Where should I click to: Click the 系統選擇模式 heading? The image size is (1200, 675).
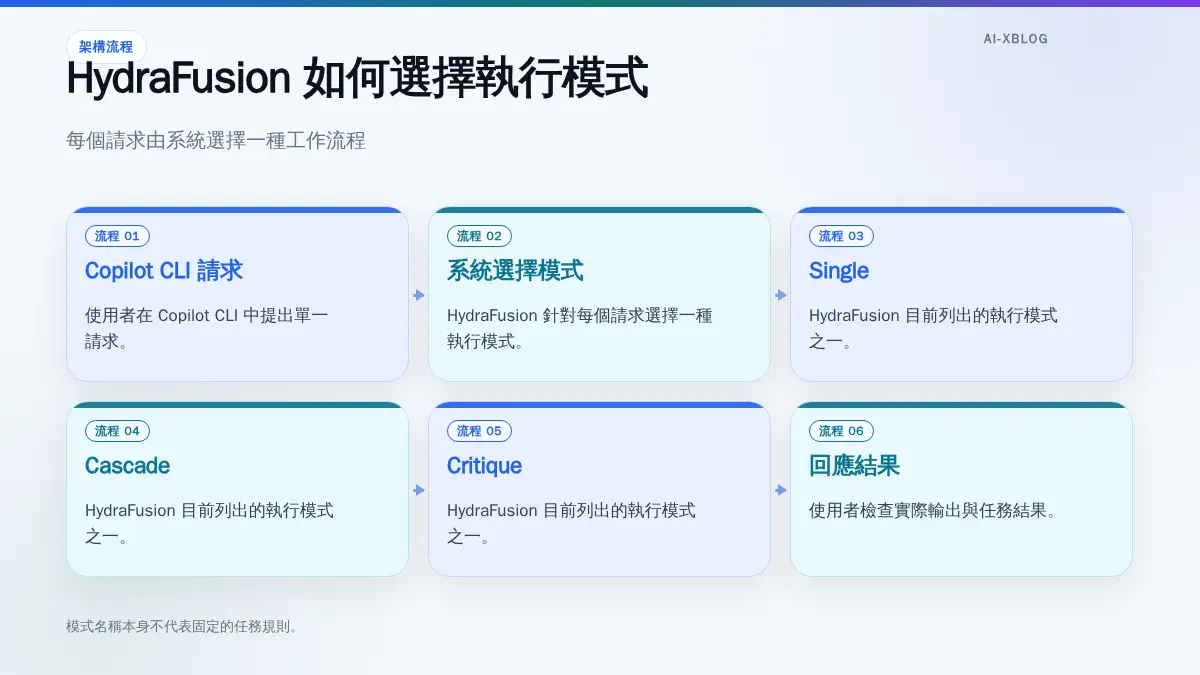click(515, 271)
